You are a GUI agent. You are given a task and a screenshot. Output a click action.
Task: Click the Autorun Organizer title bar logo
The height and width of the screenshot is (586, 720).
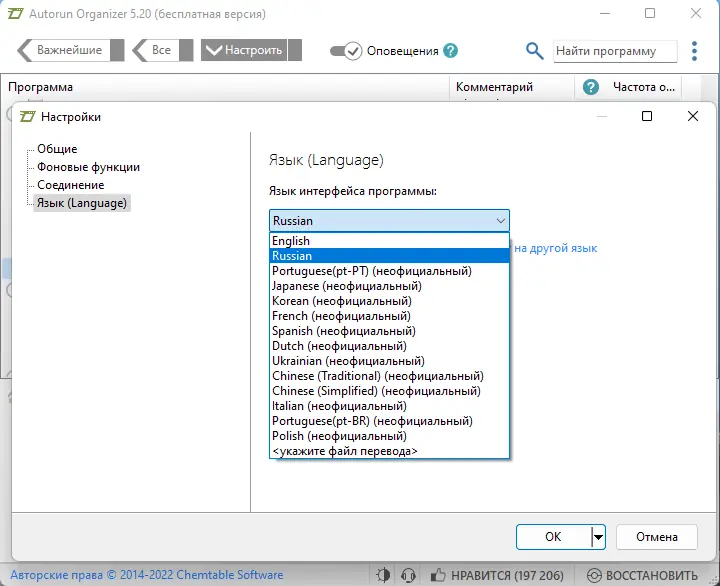coord(16,14)
